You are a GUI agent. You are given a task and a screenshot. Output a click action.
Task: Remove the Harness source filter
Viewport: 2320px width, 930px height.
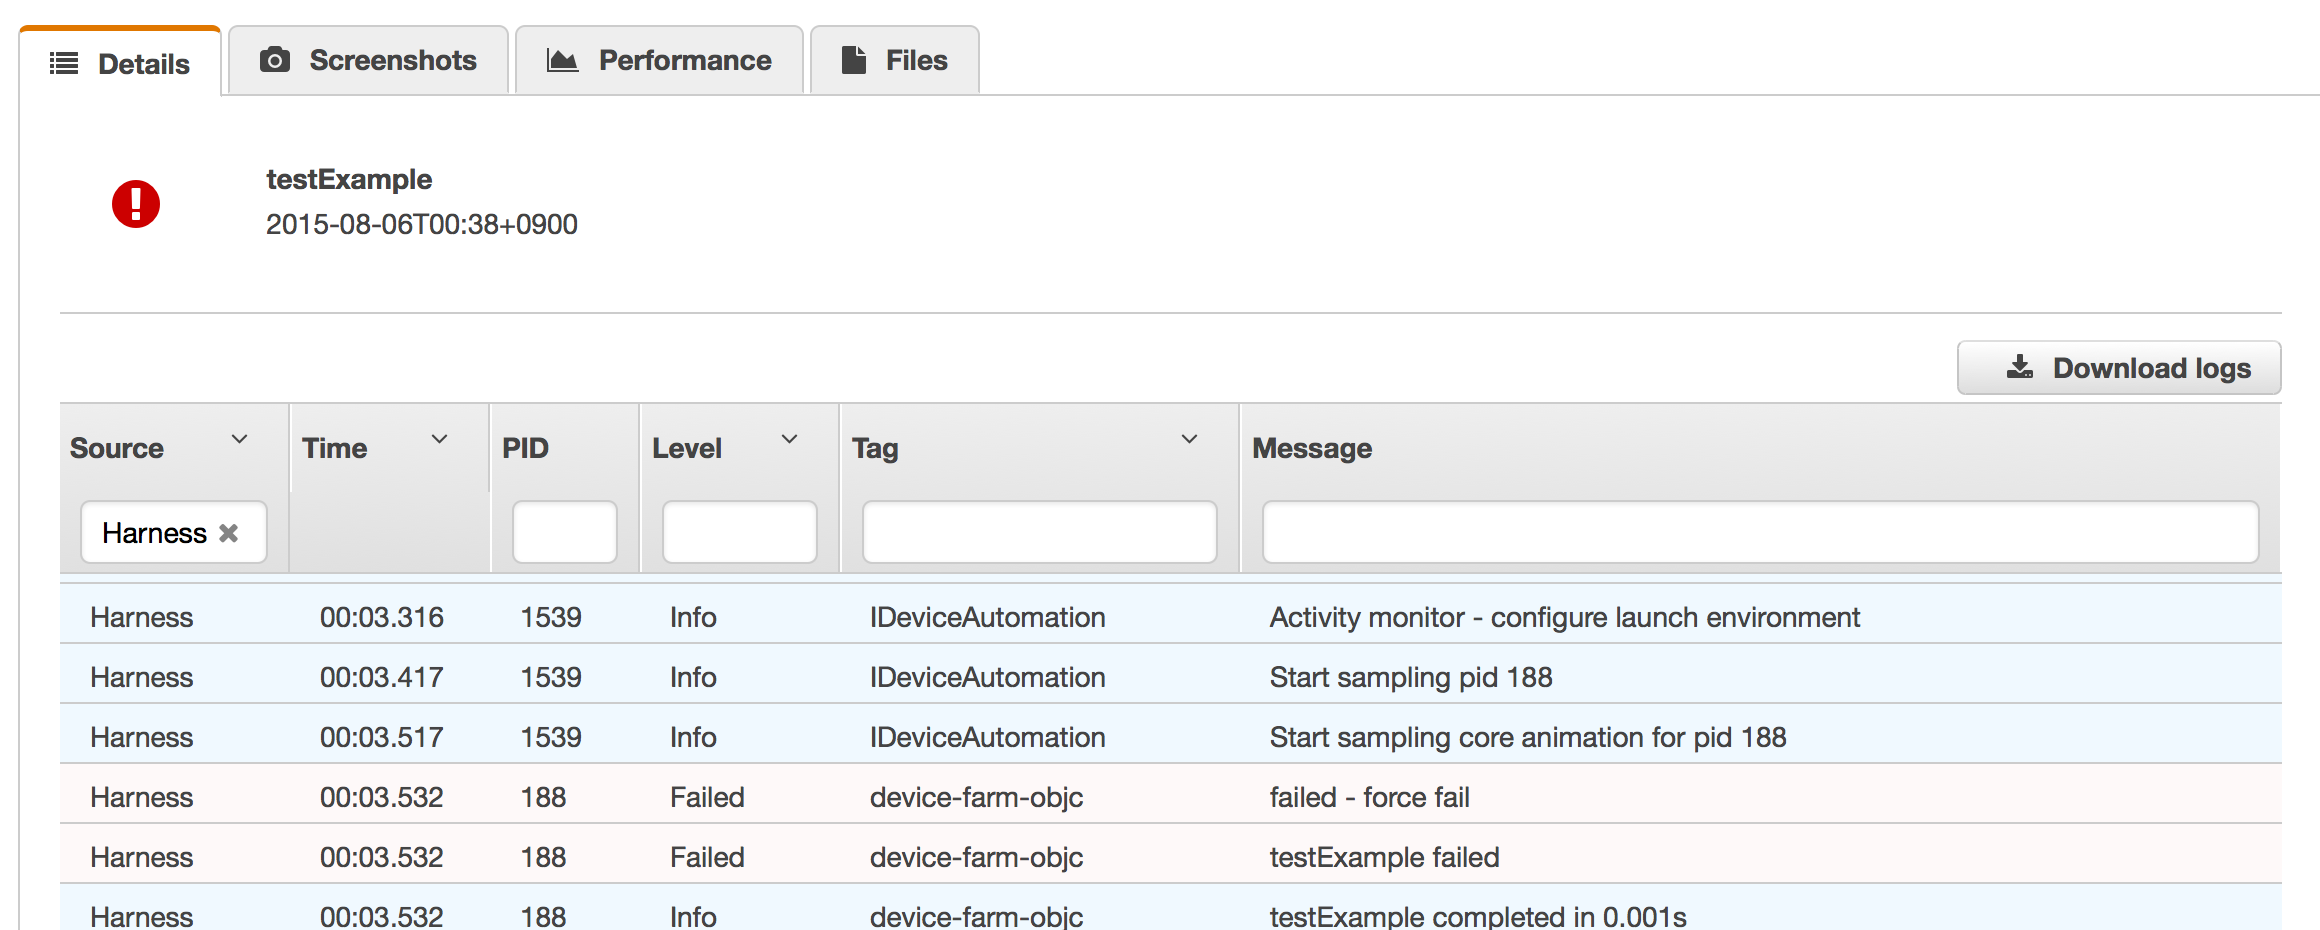pyautogui.click(x=229, y=533)
